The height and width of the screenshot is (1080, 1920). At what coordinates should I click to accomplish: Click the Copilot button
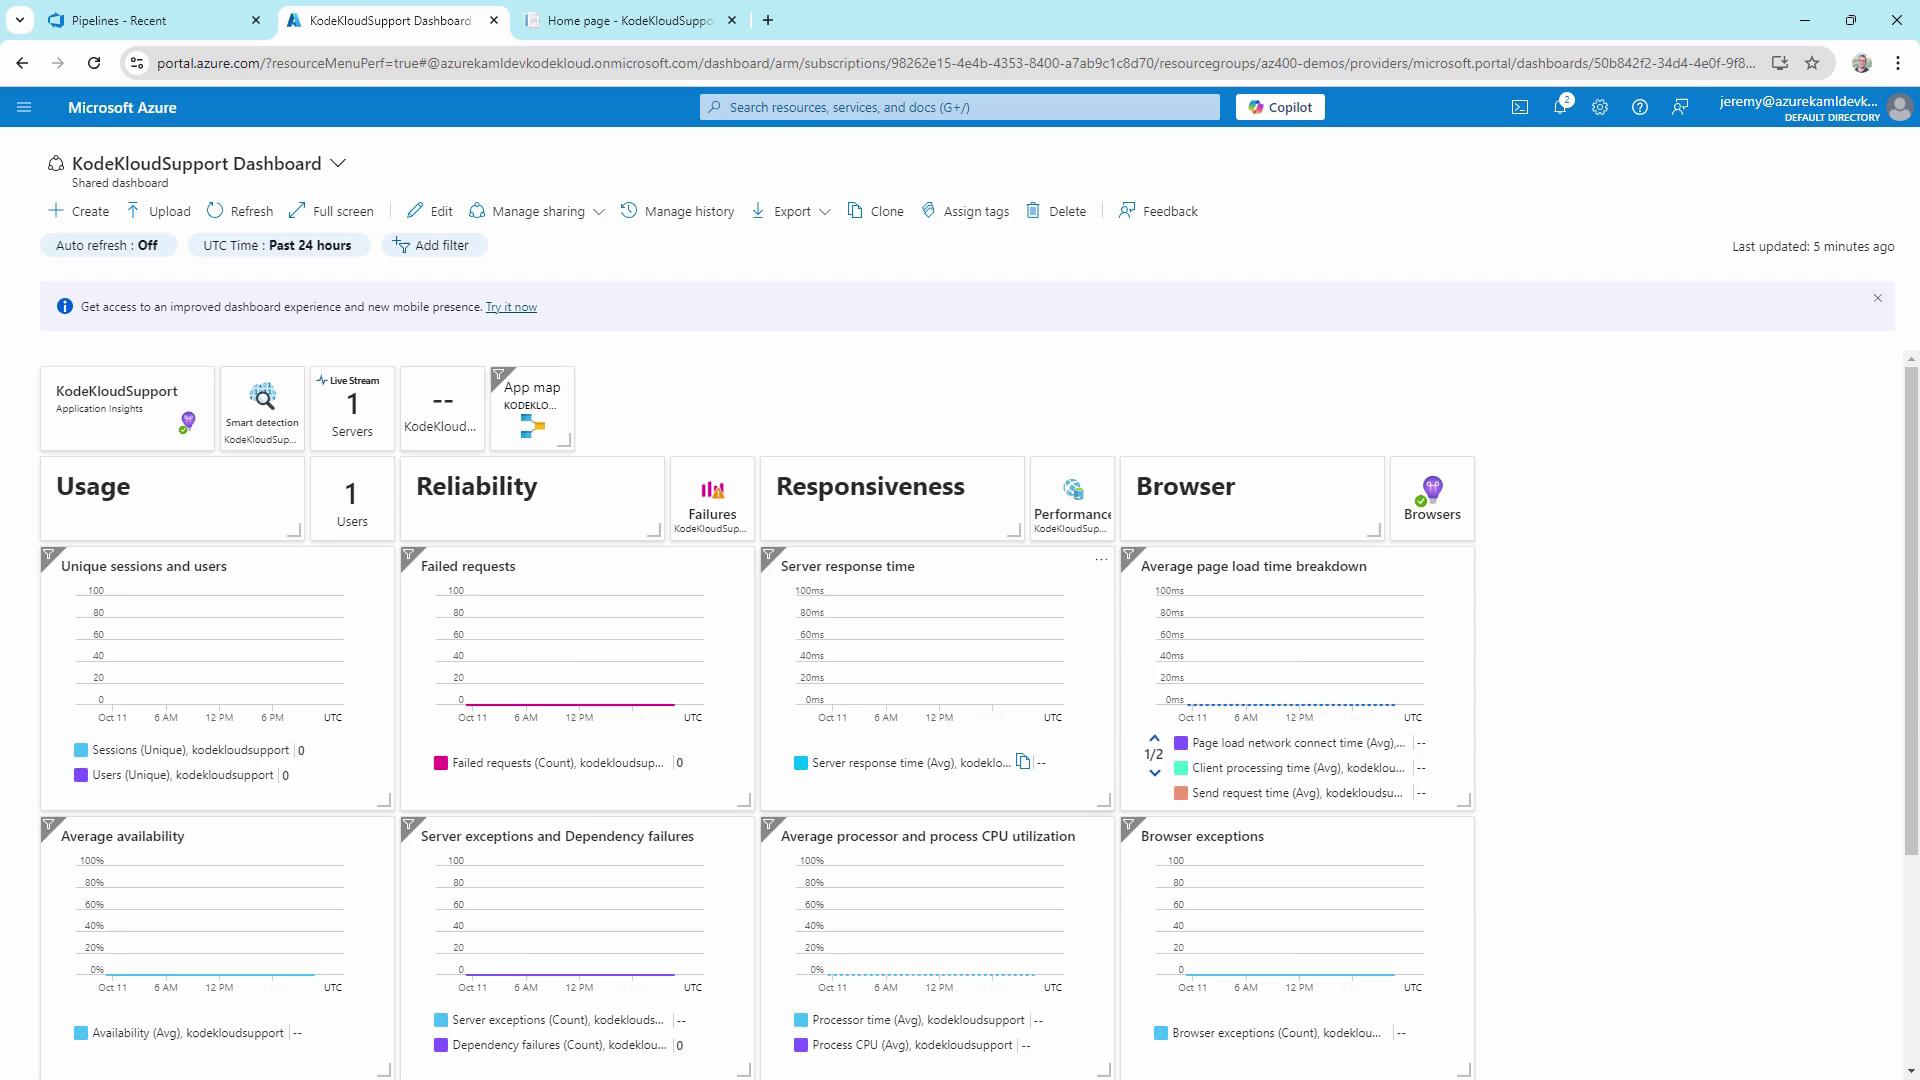click(x=1280, y=107)
